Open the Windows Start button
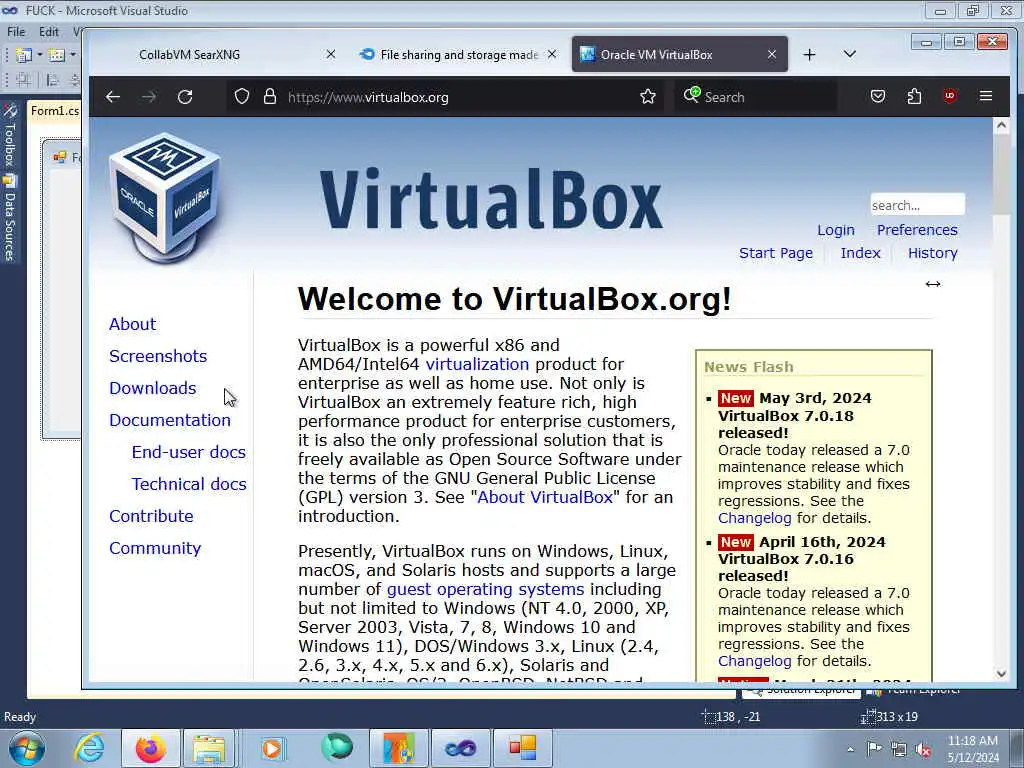The image size is (1024, 768). (x=26, y=748)
